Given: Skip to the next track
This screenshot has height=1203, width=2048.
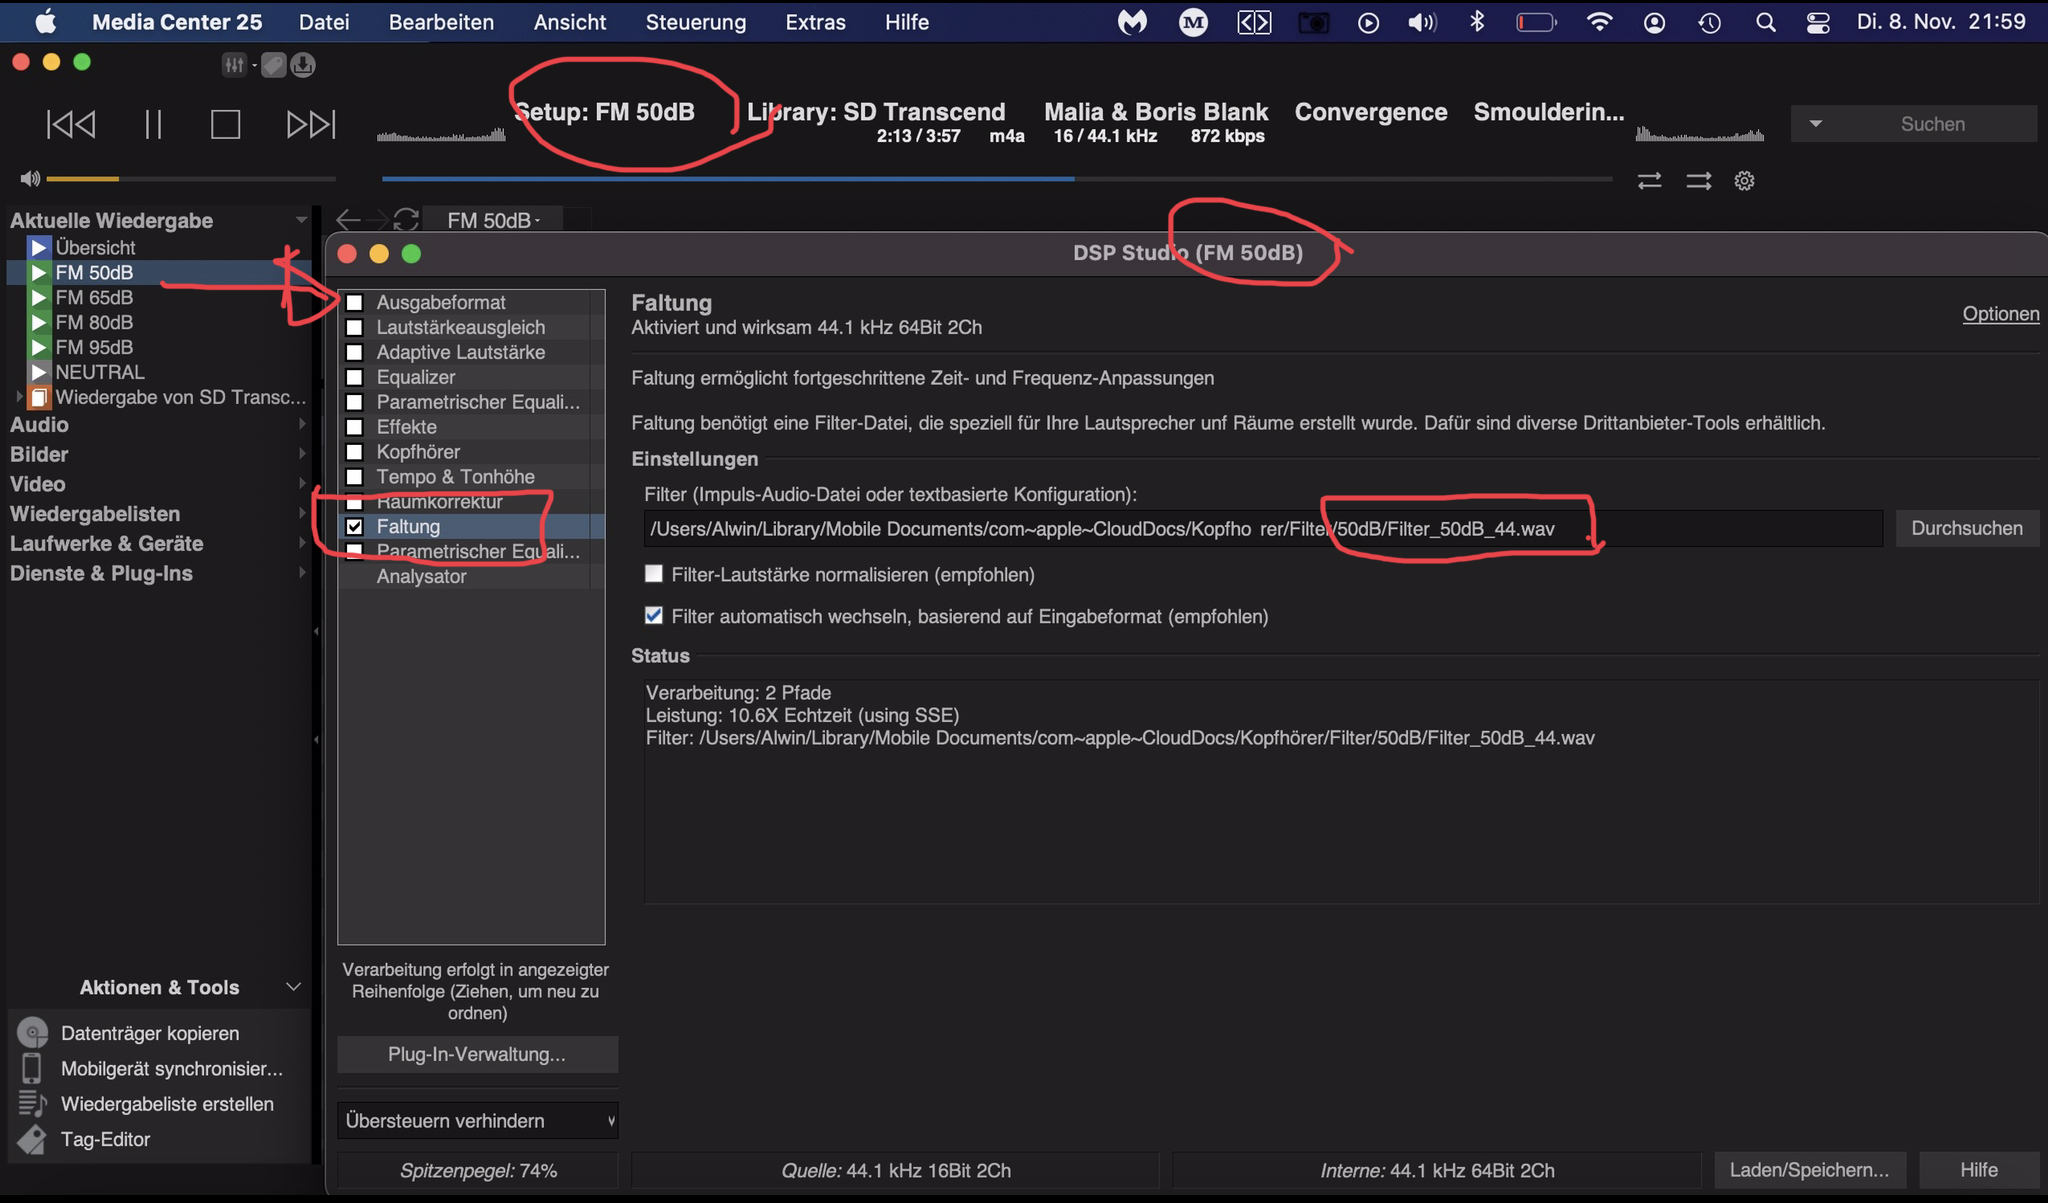Looking at the screenshot, I should pyautogui.click(x=311, y=124).
